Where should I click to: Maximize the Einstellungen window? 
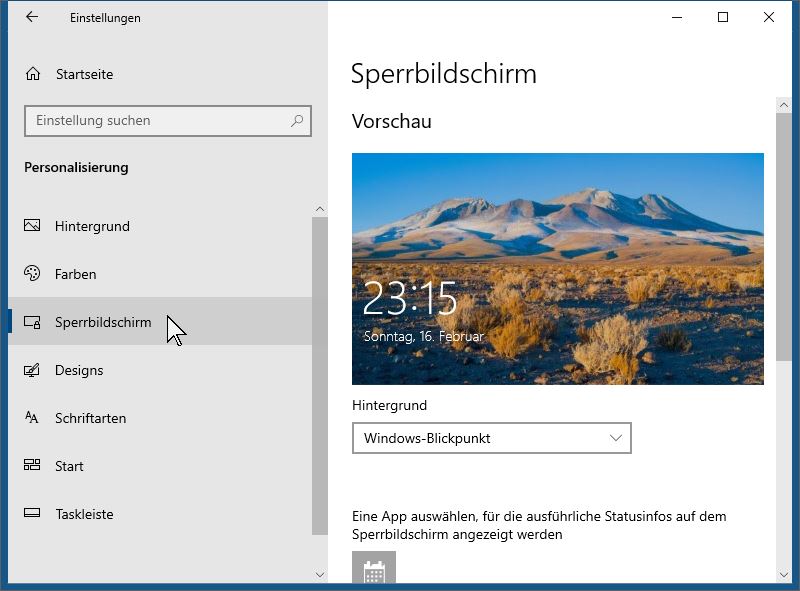point(723,17)
